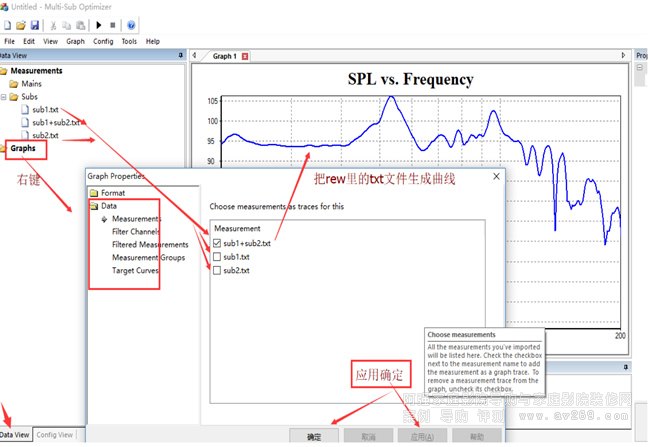Open the Tools menu
650x447 pixels.
coord(129,41)
